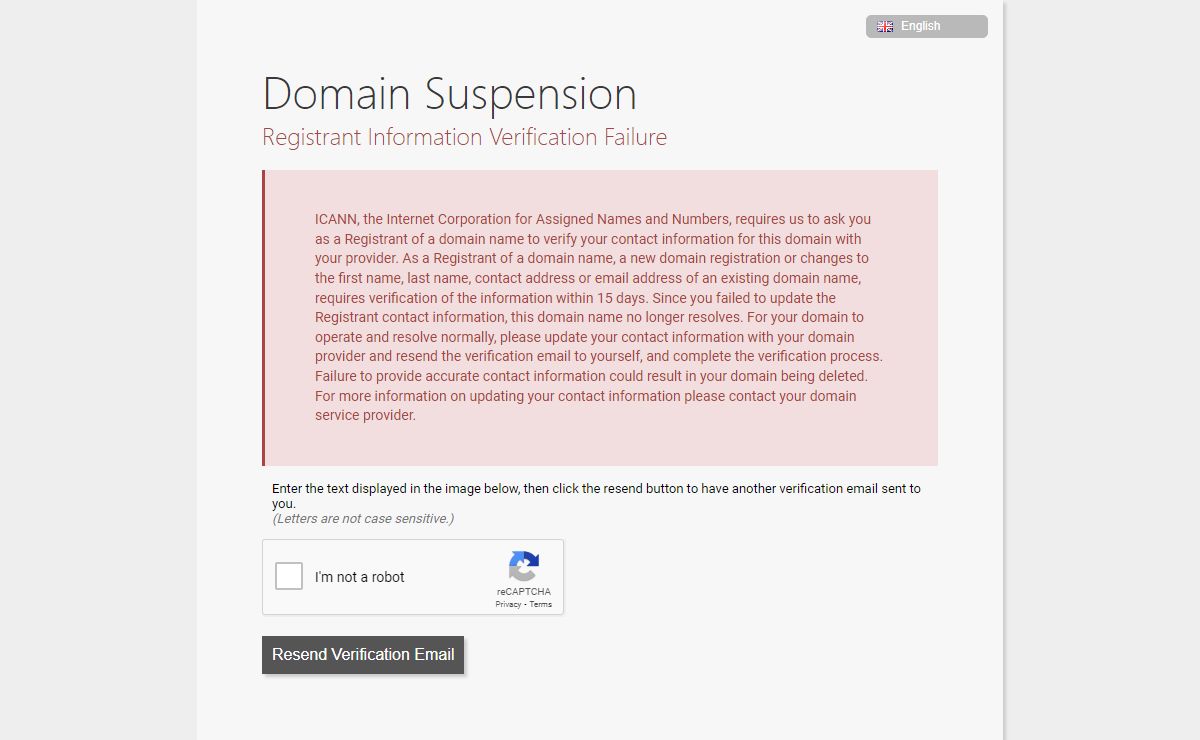1200x740 pixels.
Task: Click the reCAPTCHA logo icon
Action: pyautogui.click(x=523, y=566)
